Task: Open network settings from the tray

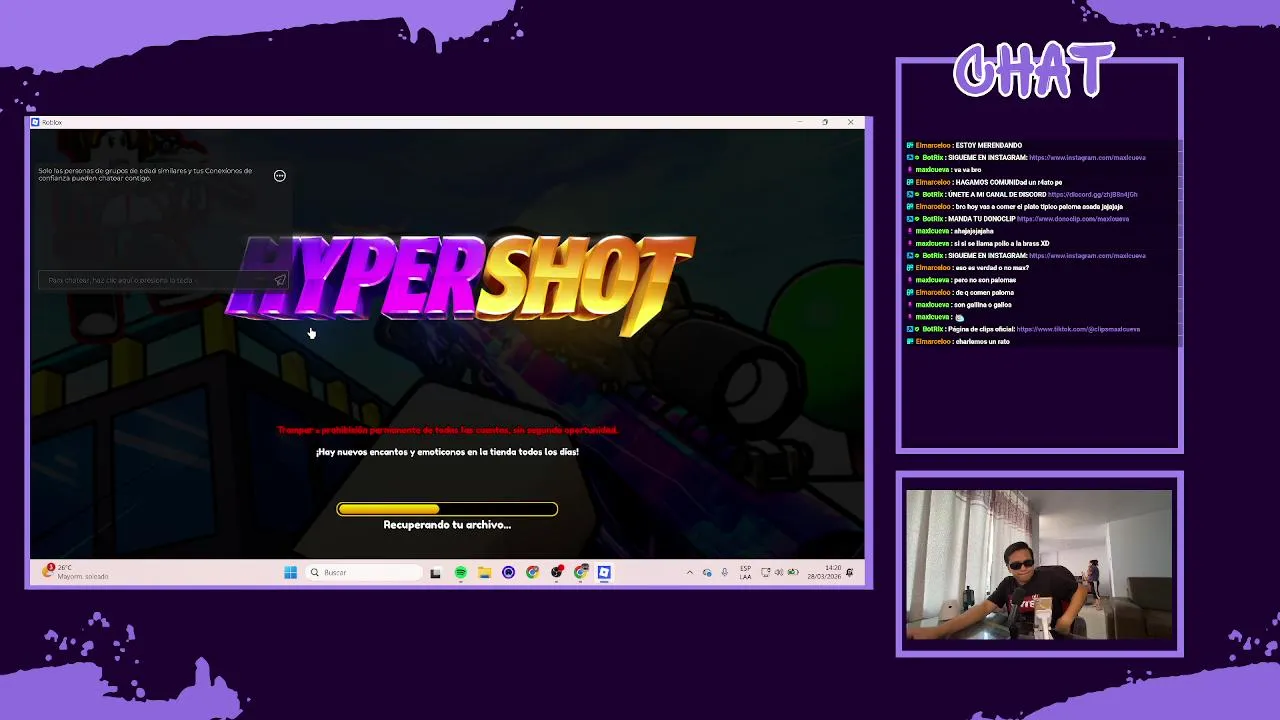Action: [x=765, y=572]
